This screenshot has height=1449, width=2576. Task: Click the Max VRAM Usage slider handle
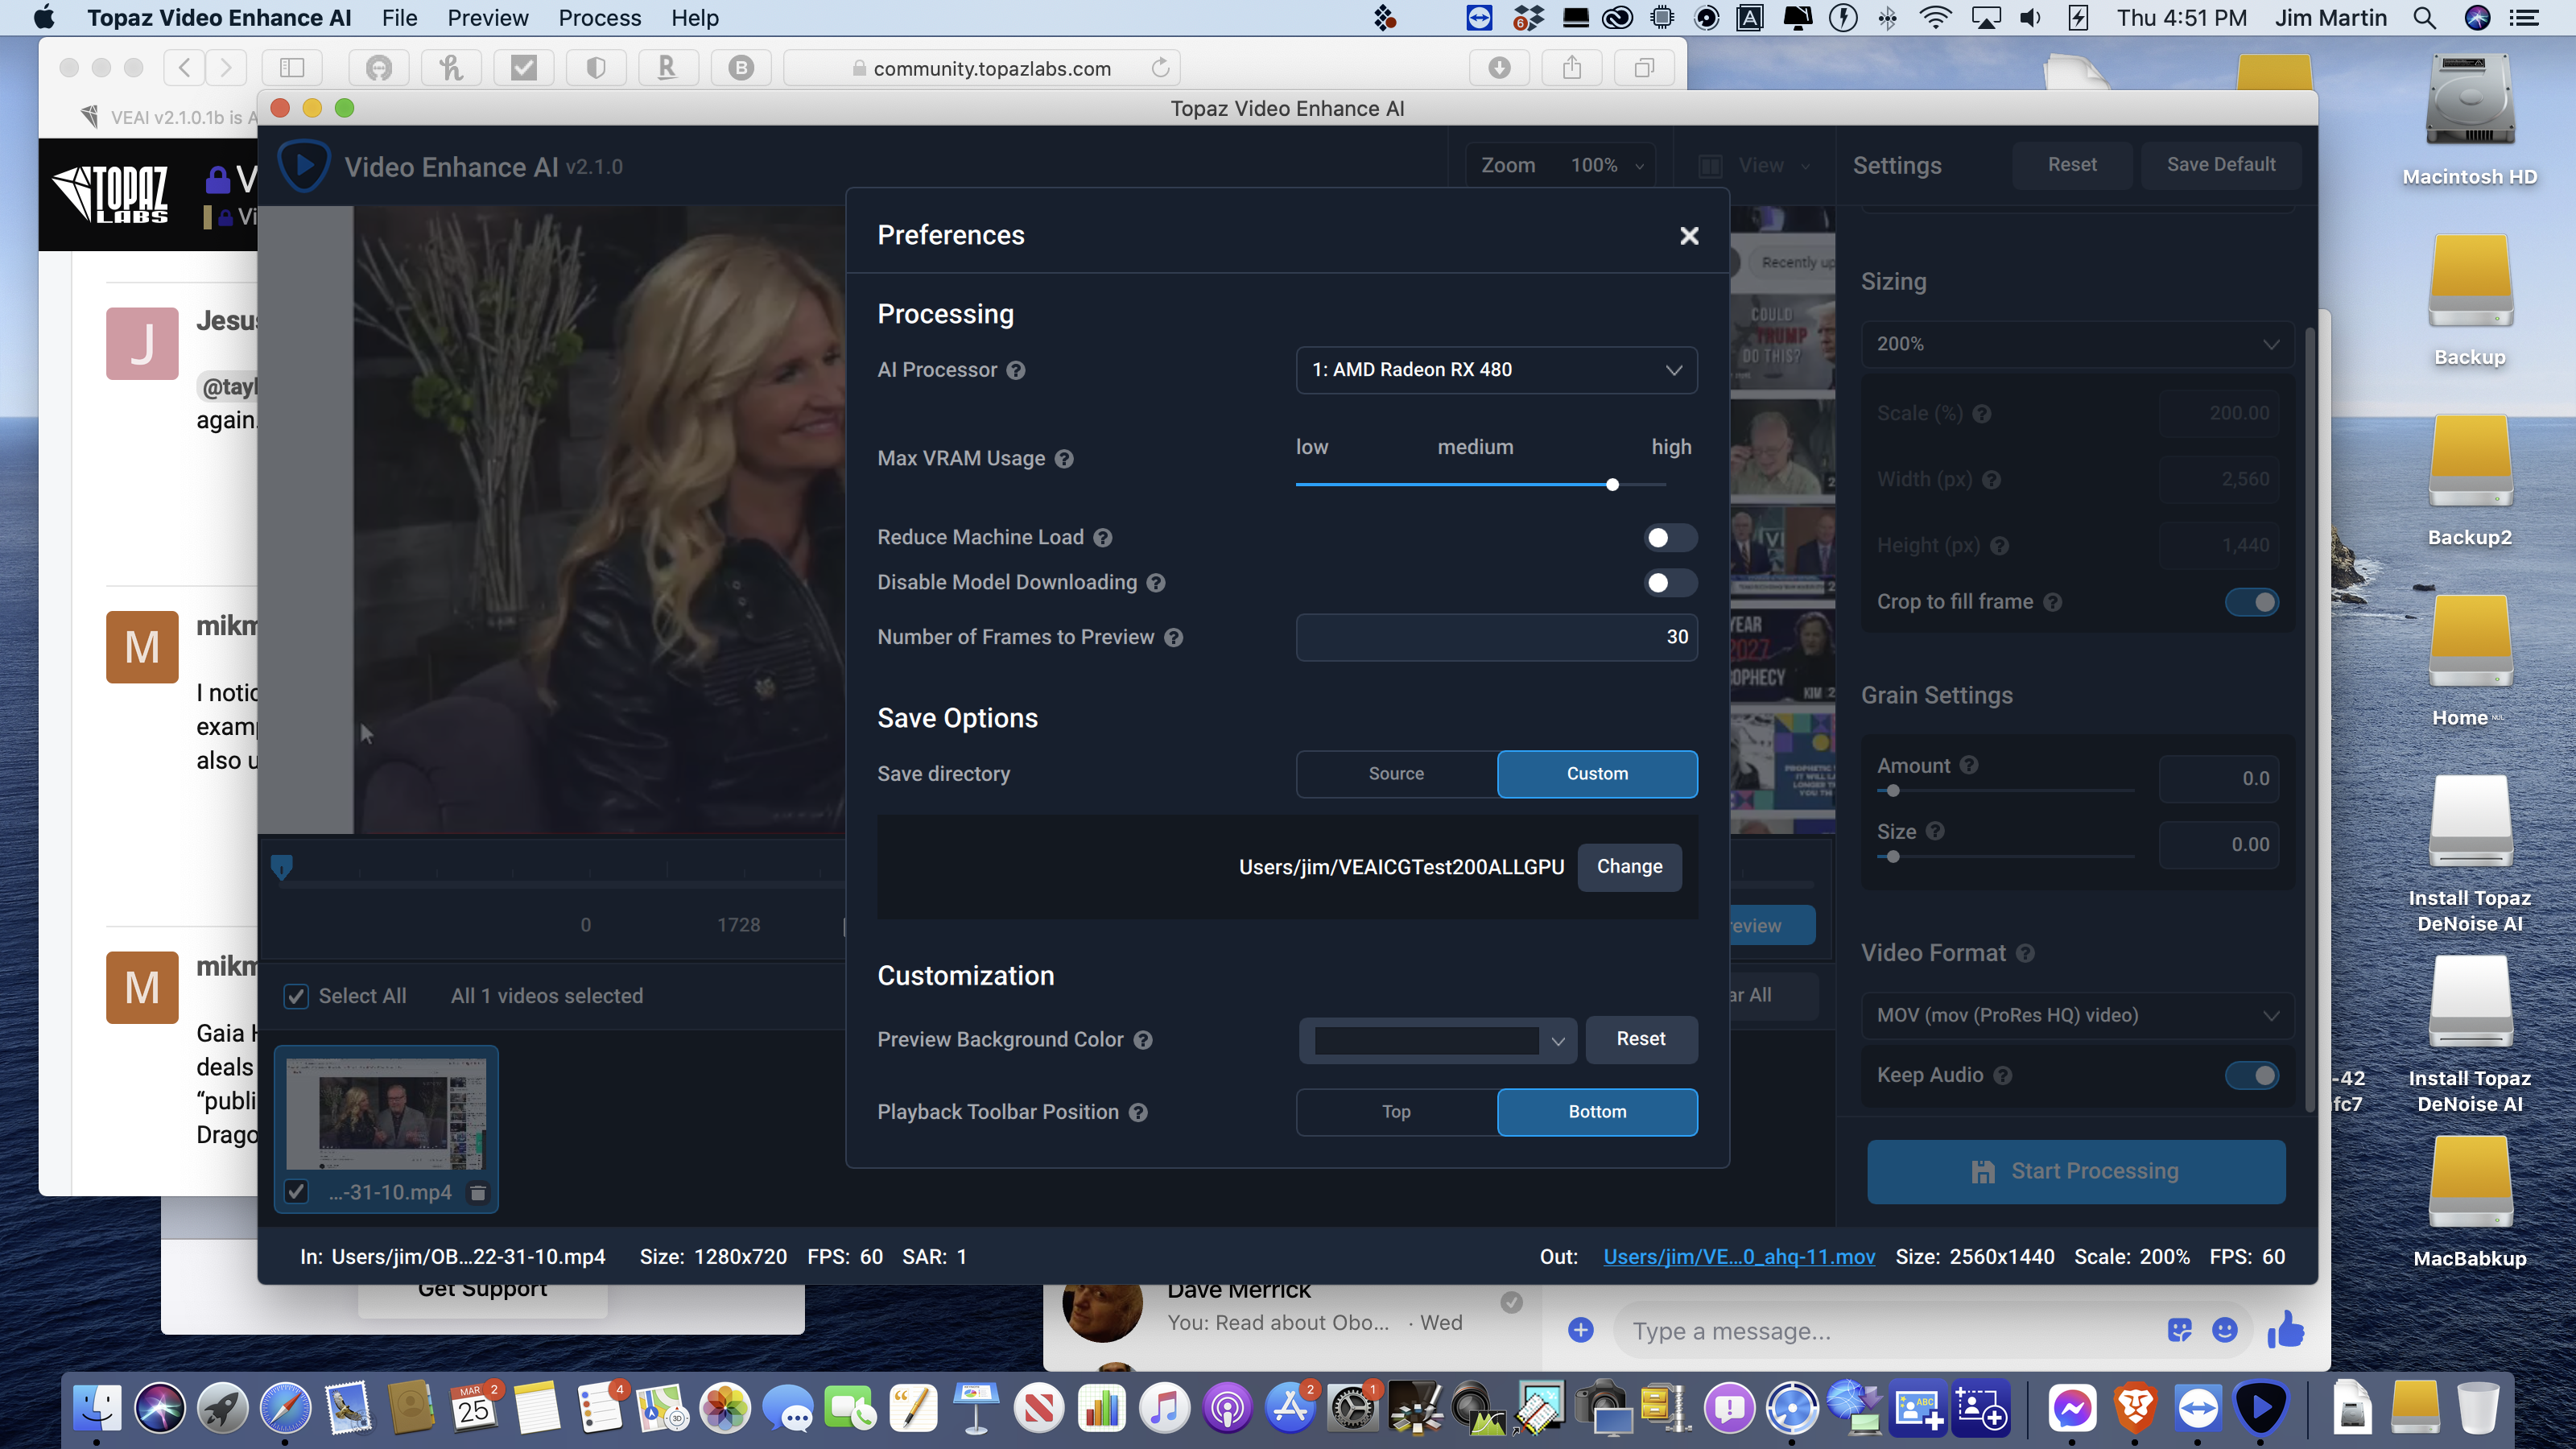click(x=1612, y=485)
